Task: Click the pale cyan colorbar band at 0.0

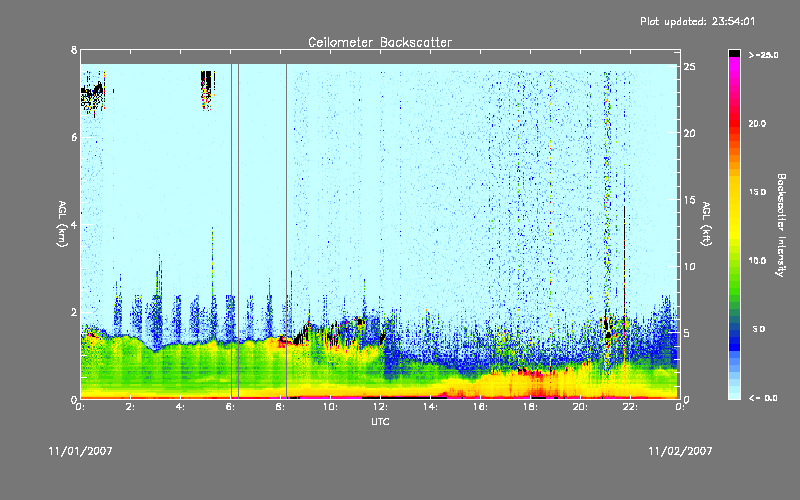Action: pos(734,394)
